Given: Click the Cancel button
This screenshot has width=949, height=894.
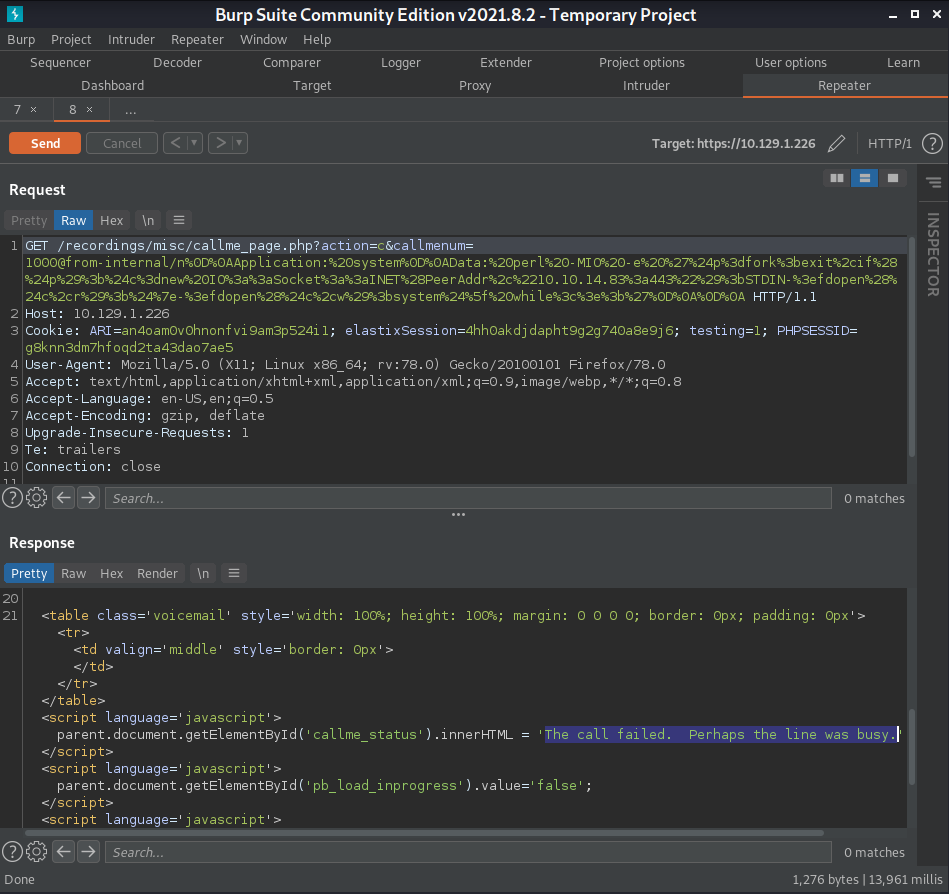Looking at the screenshot, I should coord(122,143).
